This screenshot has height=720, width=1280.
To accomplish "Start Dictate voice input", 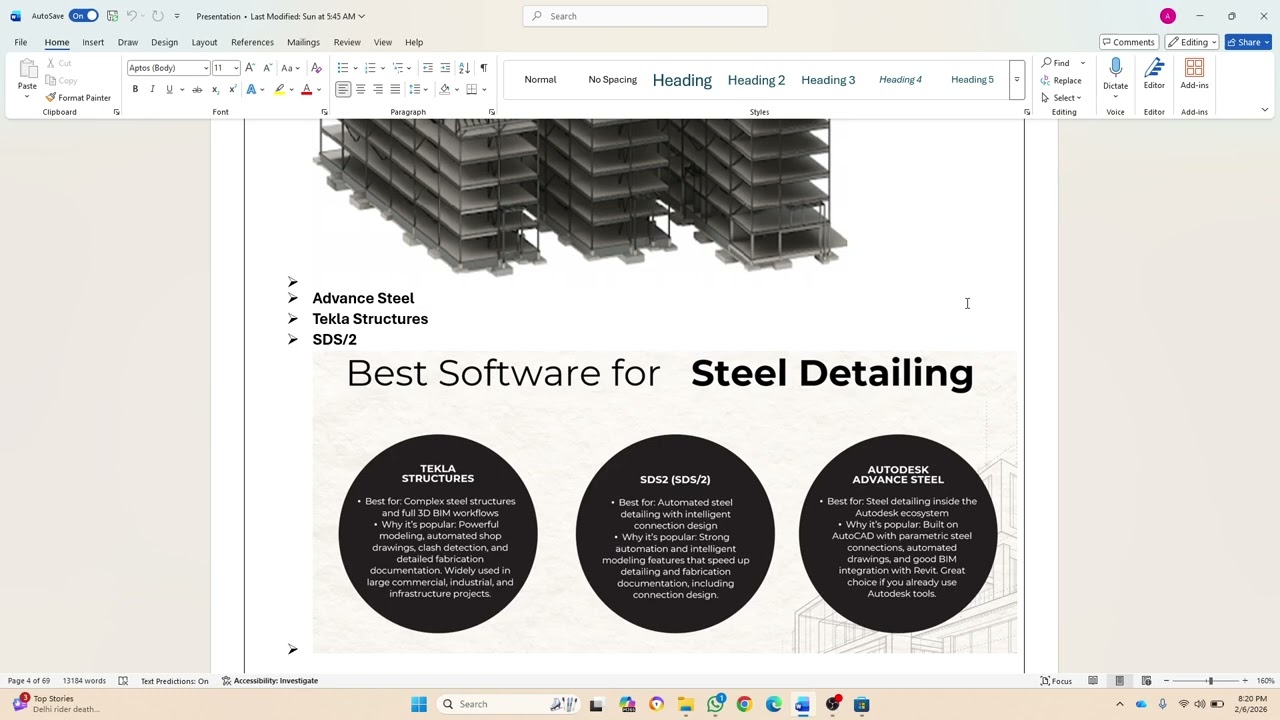I will coord(1115,73).
